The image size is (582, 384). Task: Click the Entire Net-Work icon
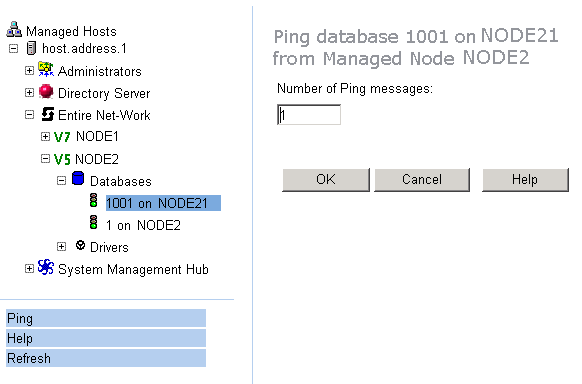point(48,114)
